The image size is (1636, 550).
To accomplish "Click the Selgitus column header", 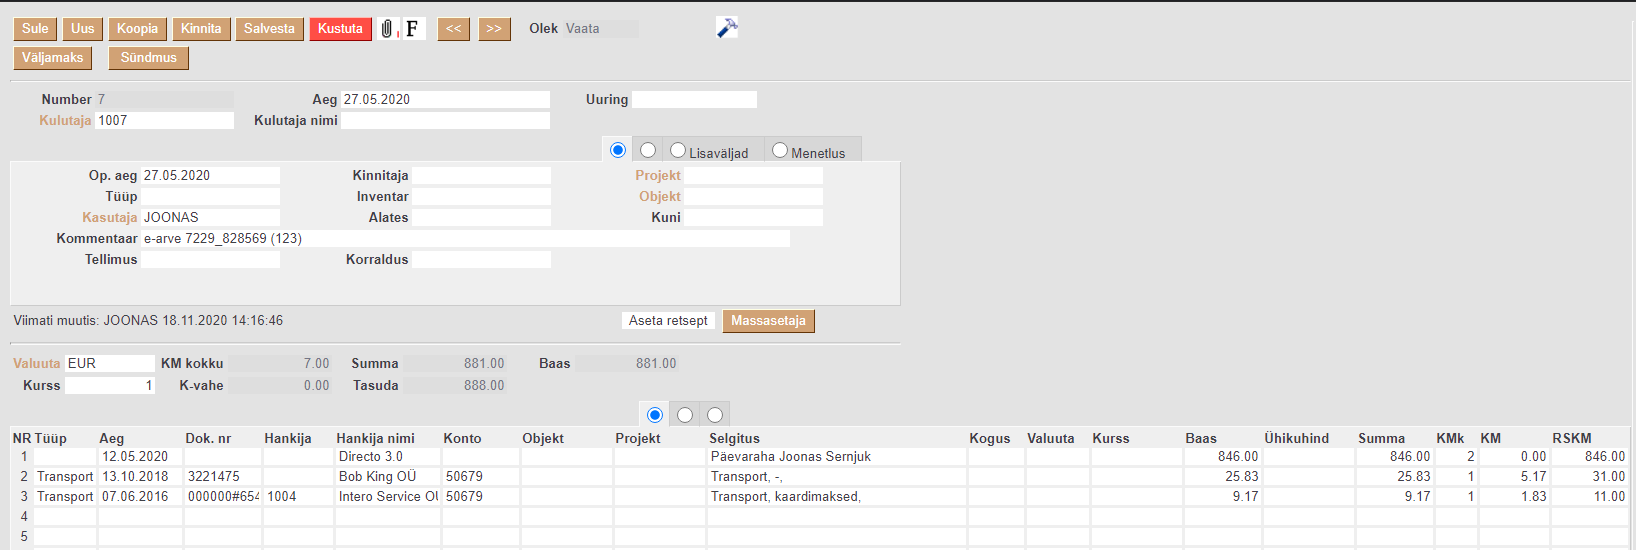I will (735, 438).
